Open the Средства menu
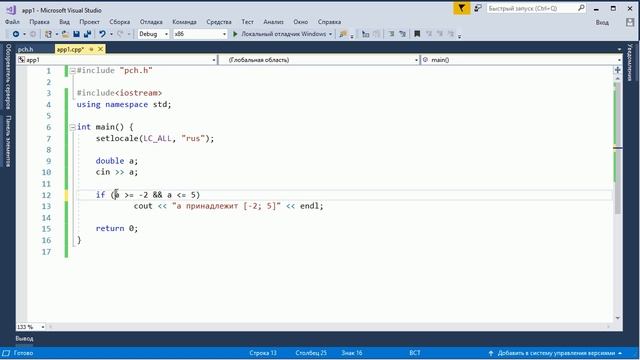Screen dimensions: 640x360 [x=219, y=22]
